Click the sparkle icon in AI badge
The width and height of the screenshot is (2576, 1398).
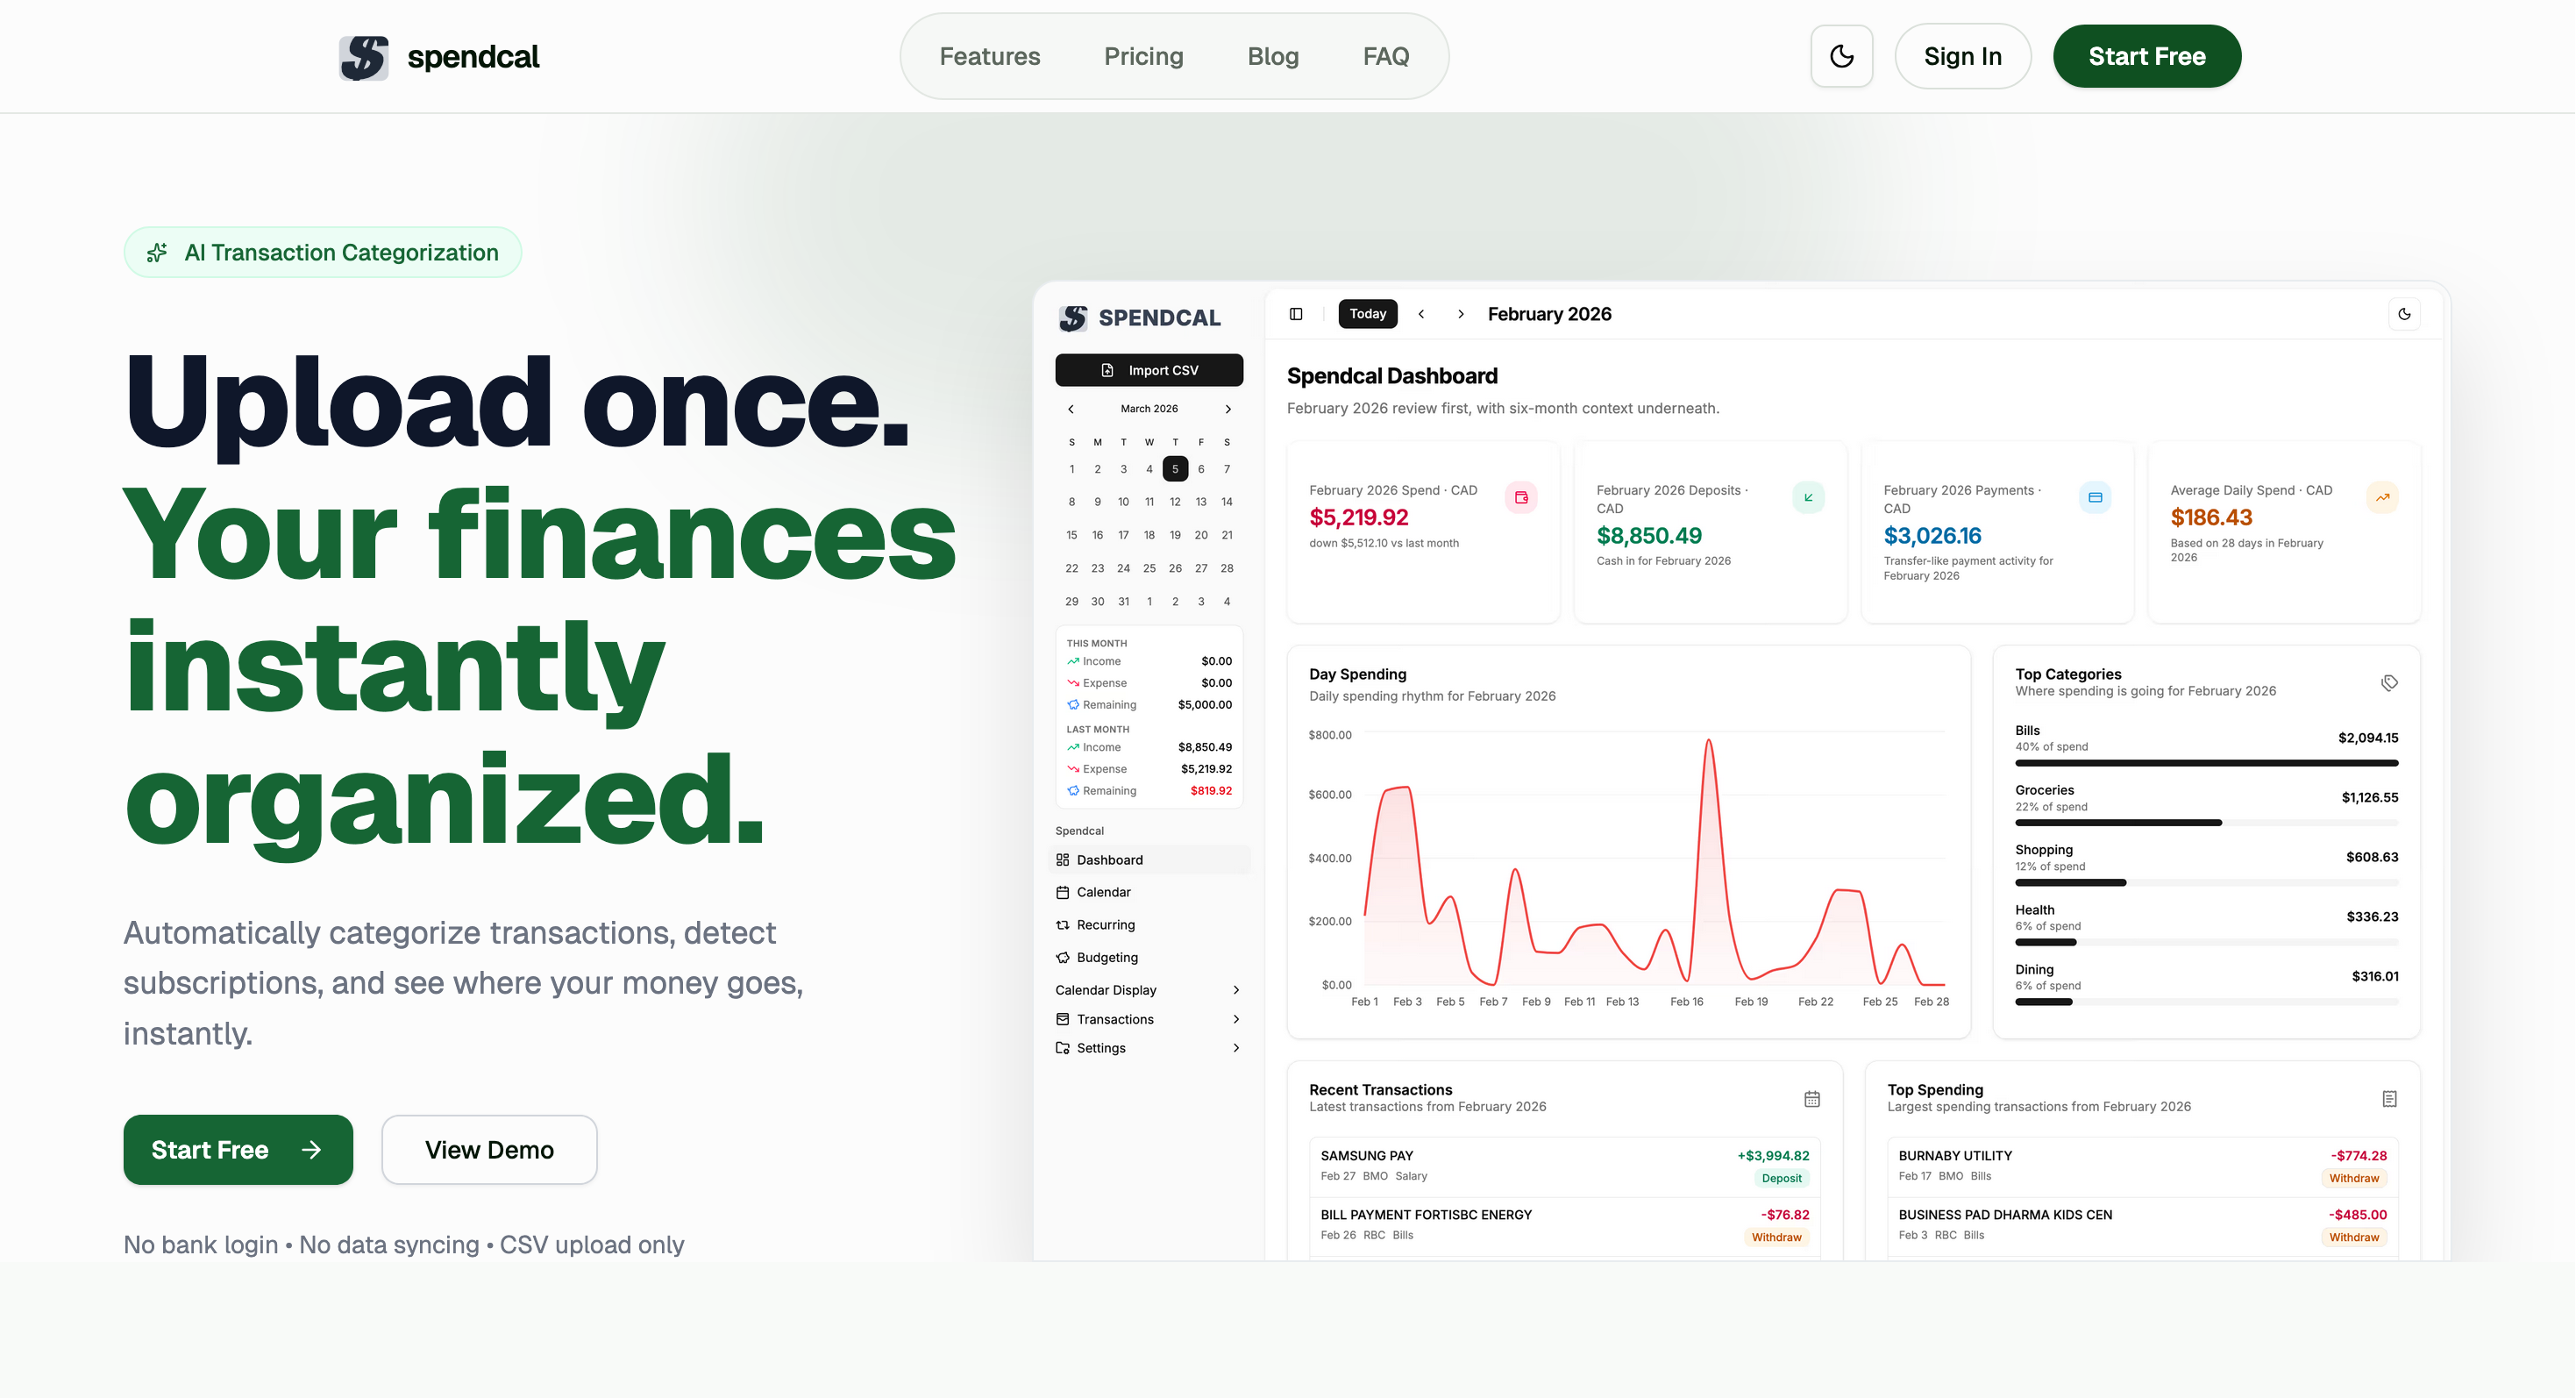point(157,253)
